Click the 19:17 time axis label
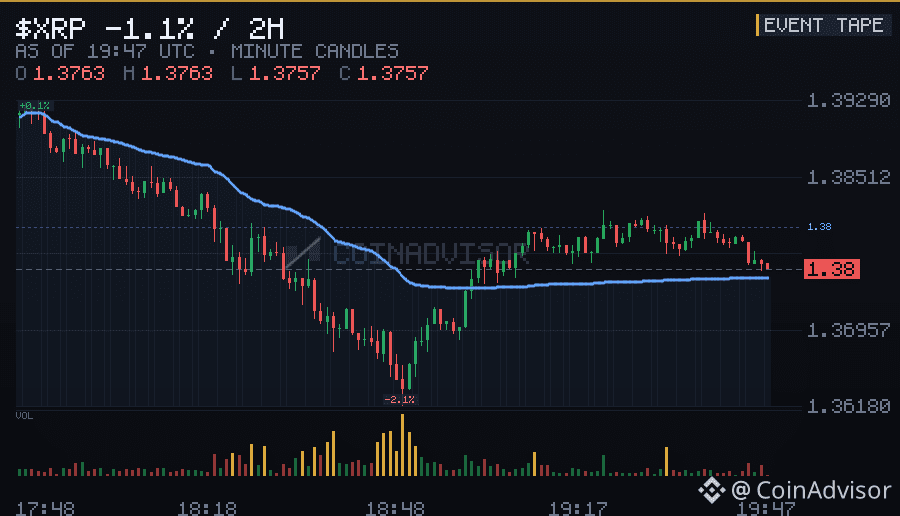 (x=578, y=509)
